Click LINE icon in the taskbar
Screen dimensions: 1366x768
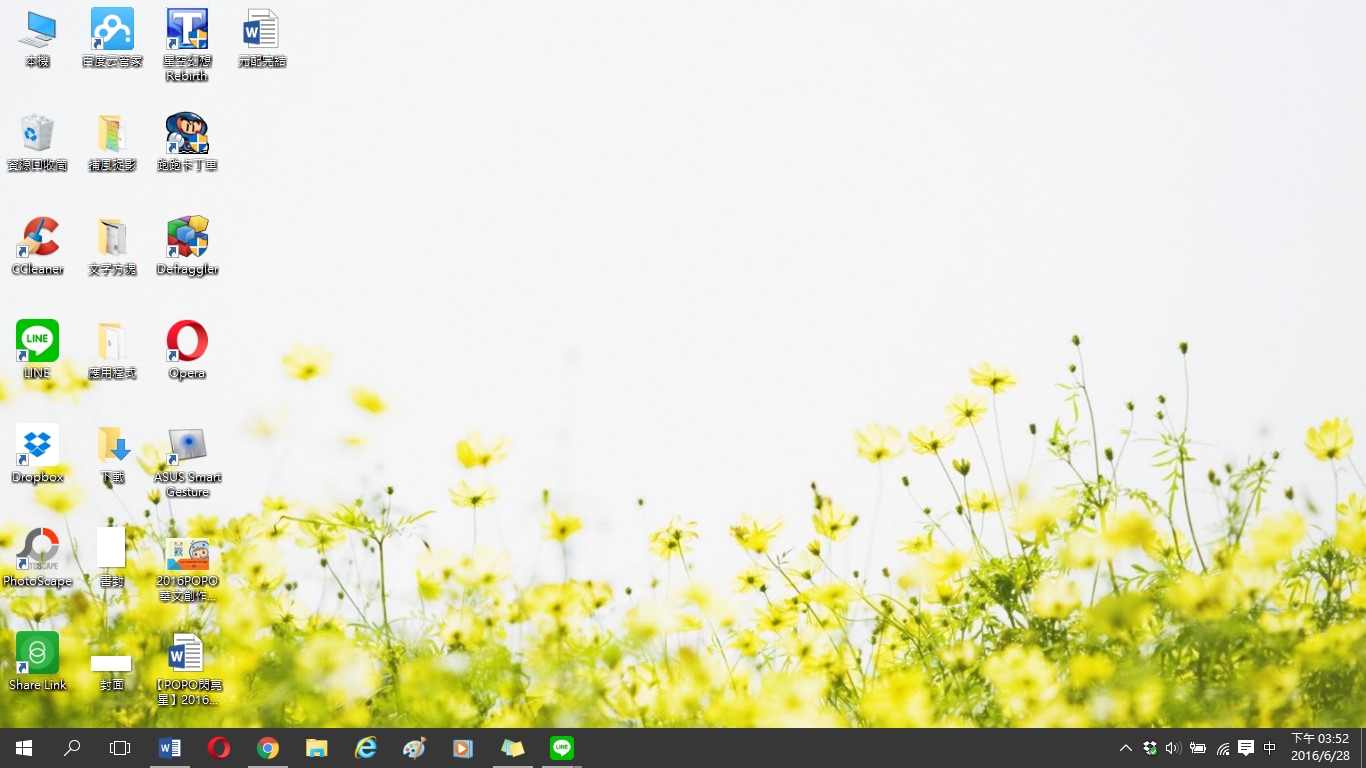point(562,748)
